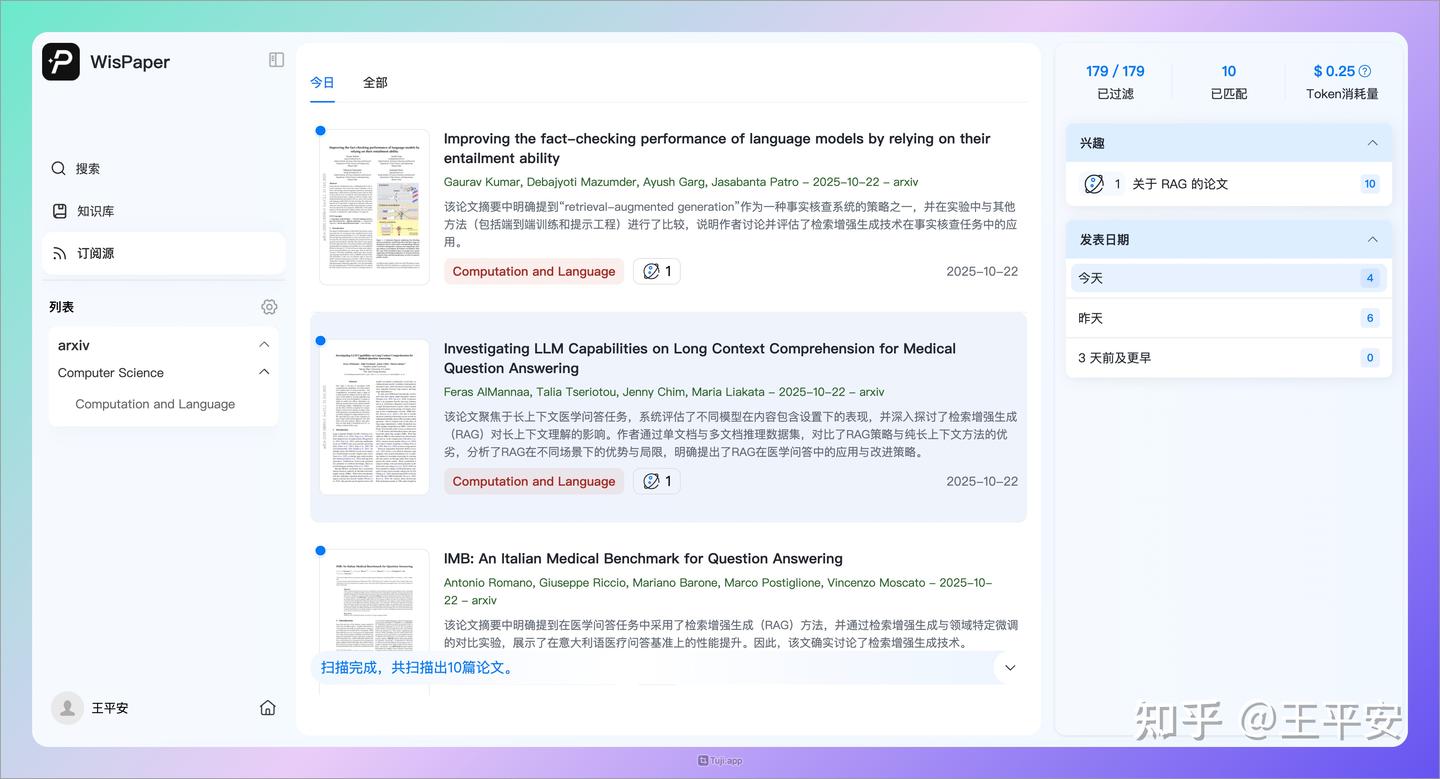Click the home icon beside 王平安
Viewport: 1440px width, 779px height.
[267, 706]
